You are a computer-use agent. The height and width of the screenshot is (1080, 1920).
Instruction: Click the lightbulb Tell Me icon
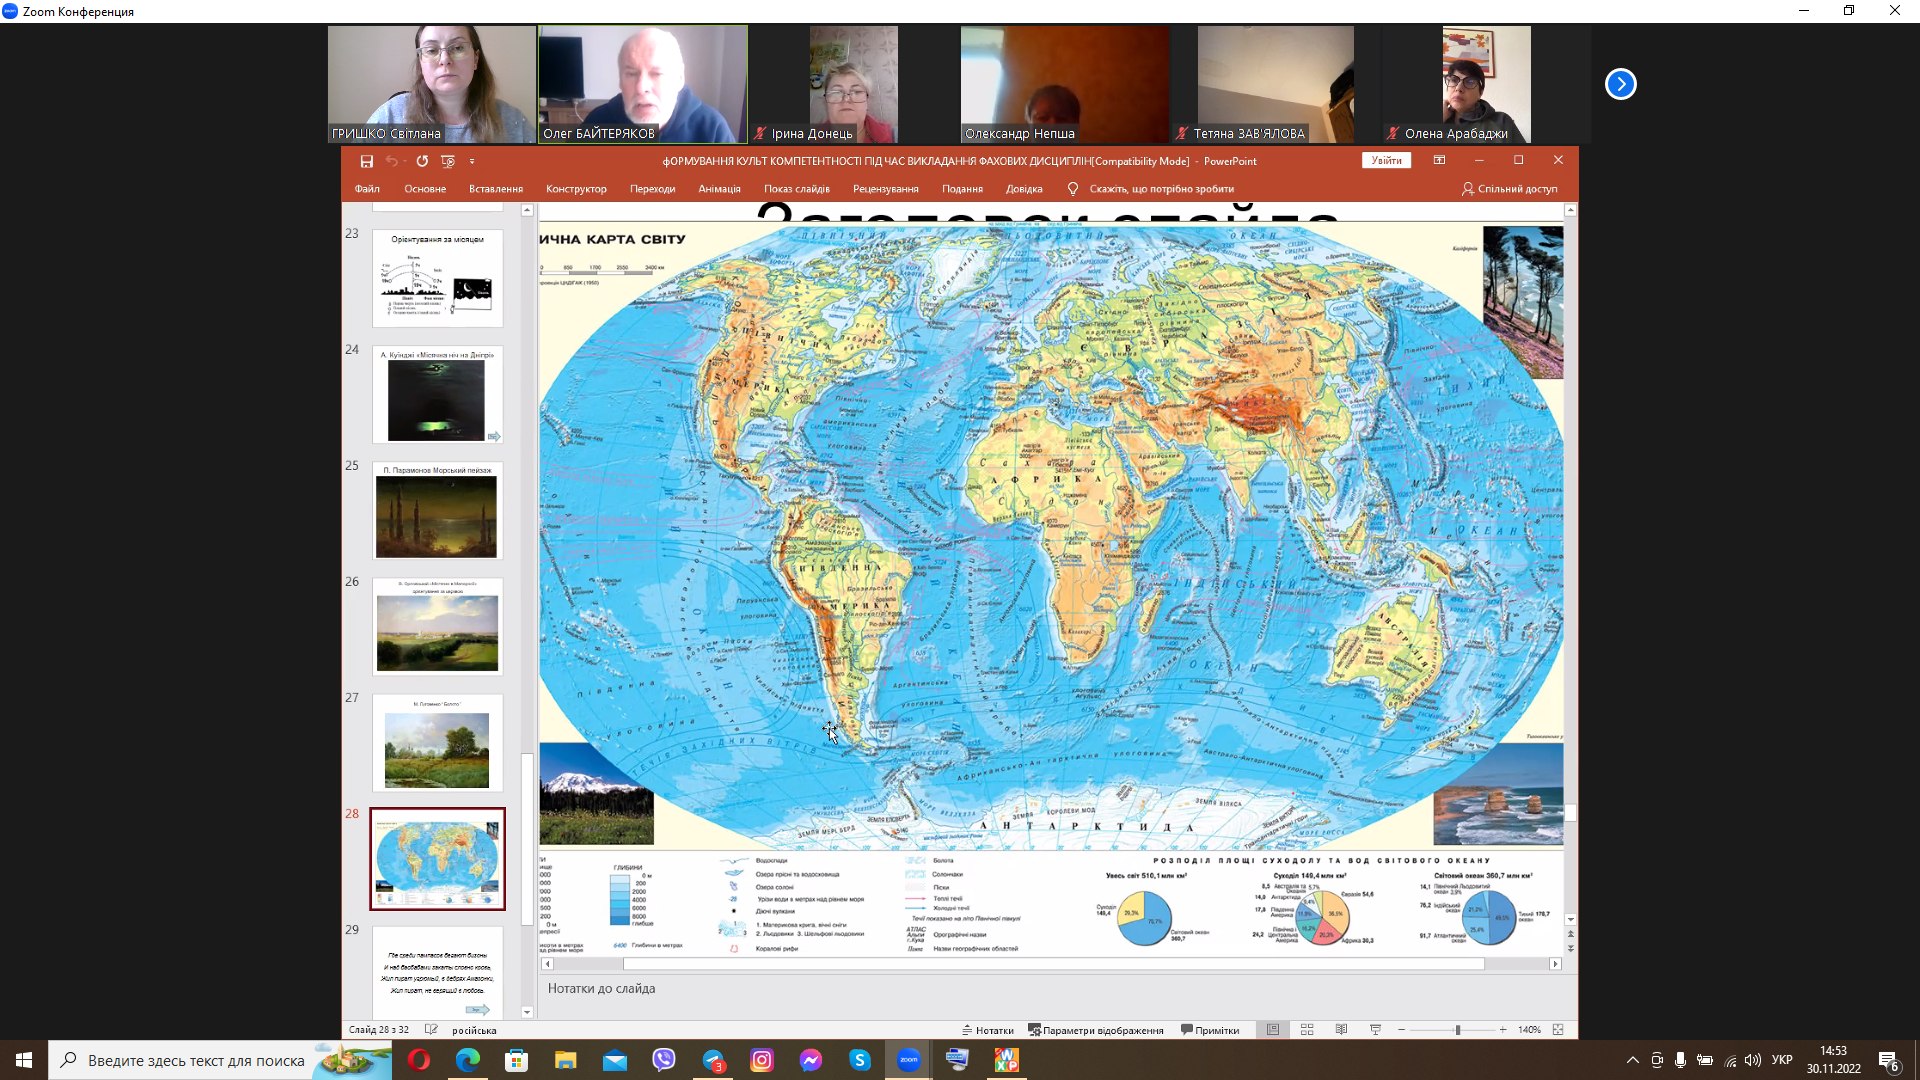pos(1073,189)
